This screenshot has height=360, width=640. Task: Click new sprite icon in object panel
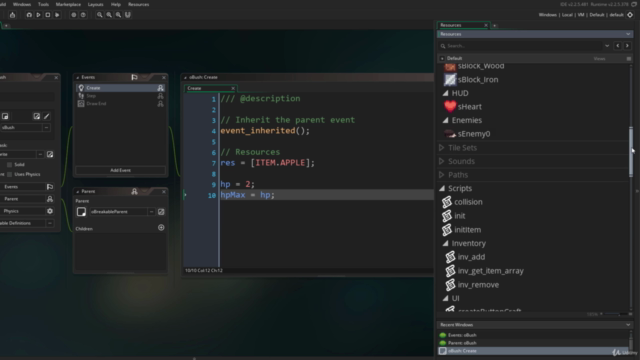(x=5, y=116)
